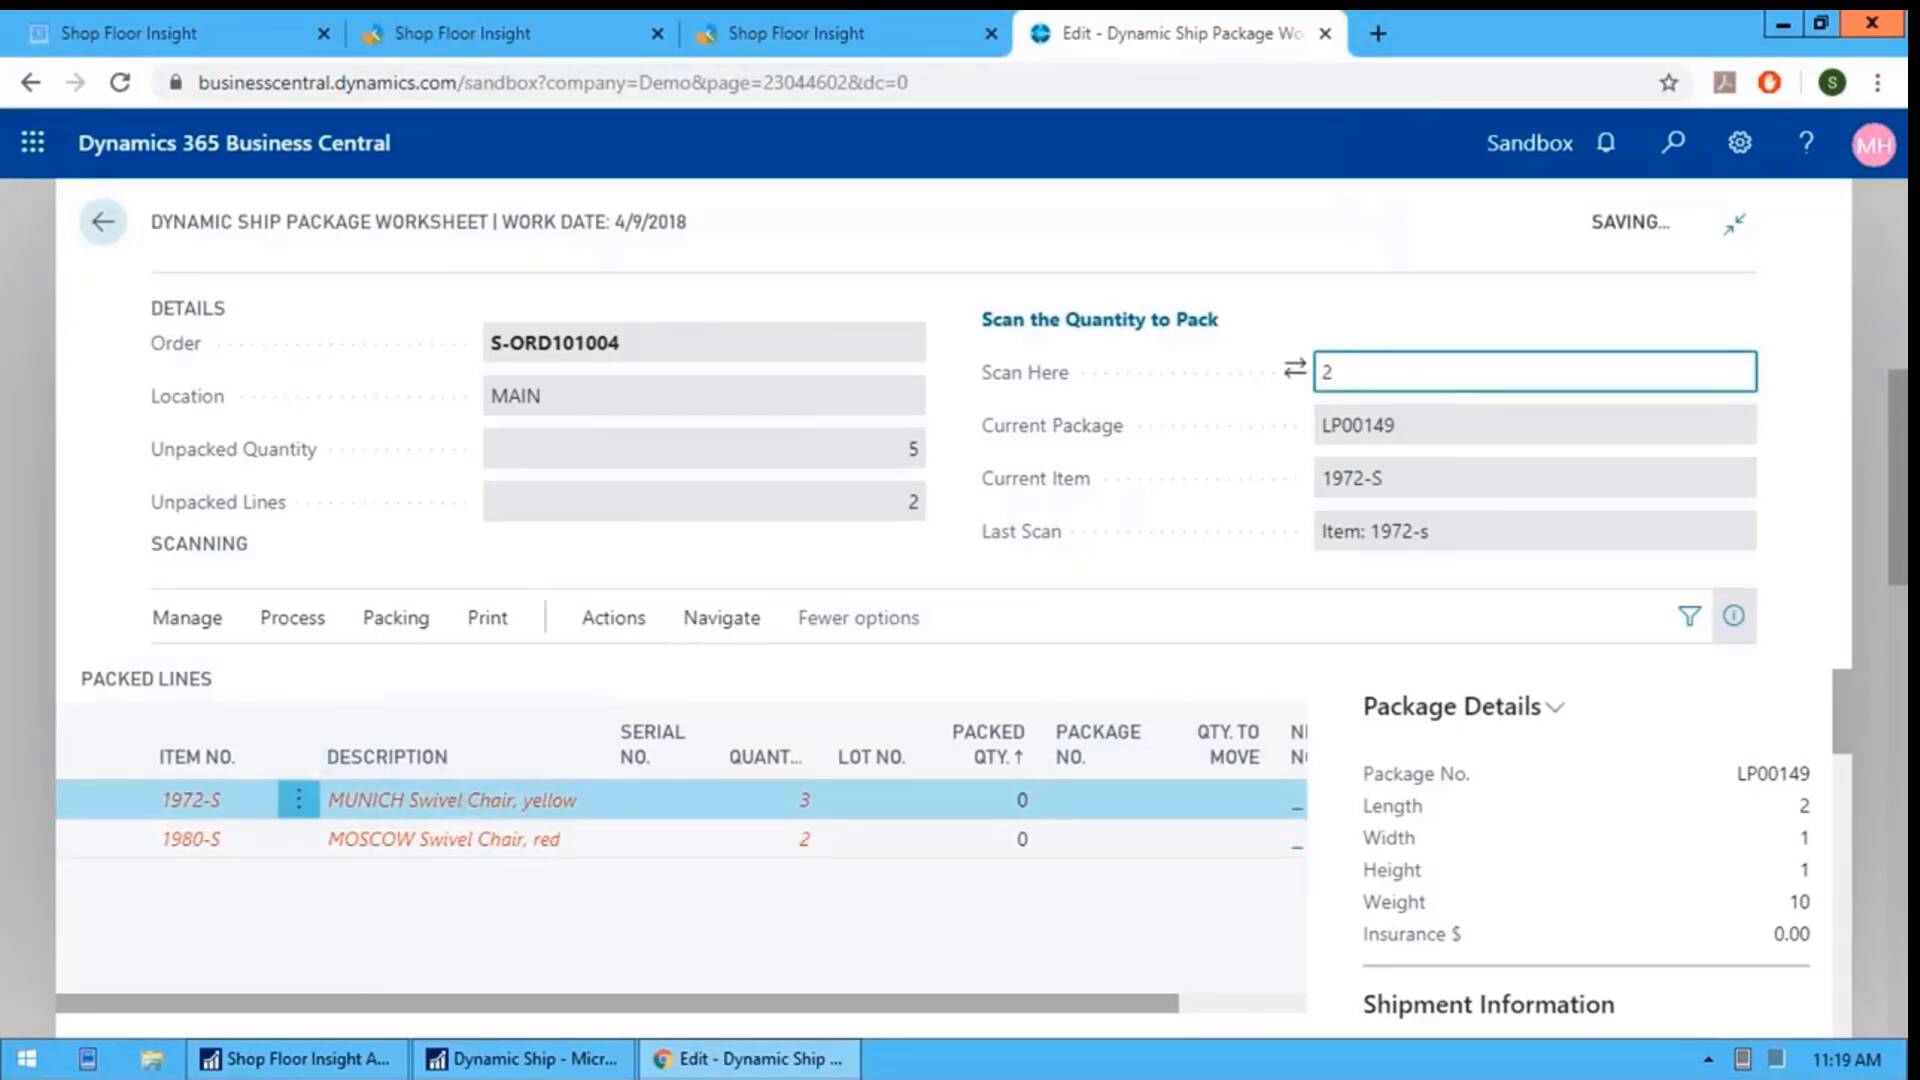Expand the Shipment Information section

click(1487, 1004)
